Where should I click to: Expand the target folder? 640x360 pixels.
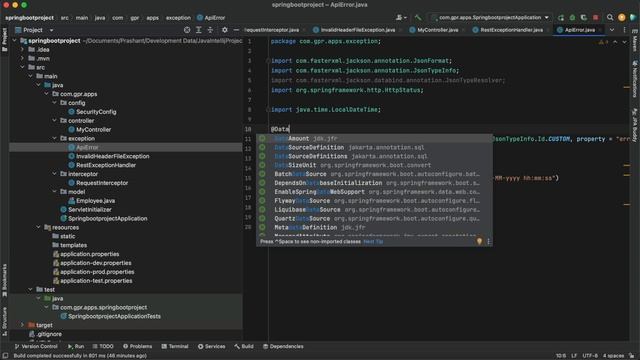pyautogui.click(x=22, y=325)
